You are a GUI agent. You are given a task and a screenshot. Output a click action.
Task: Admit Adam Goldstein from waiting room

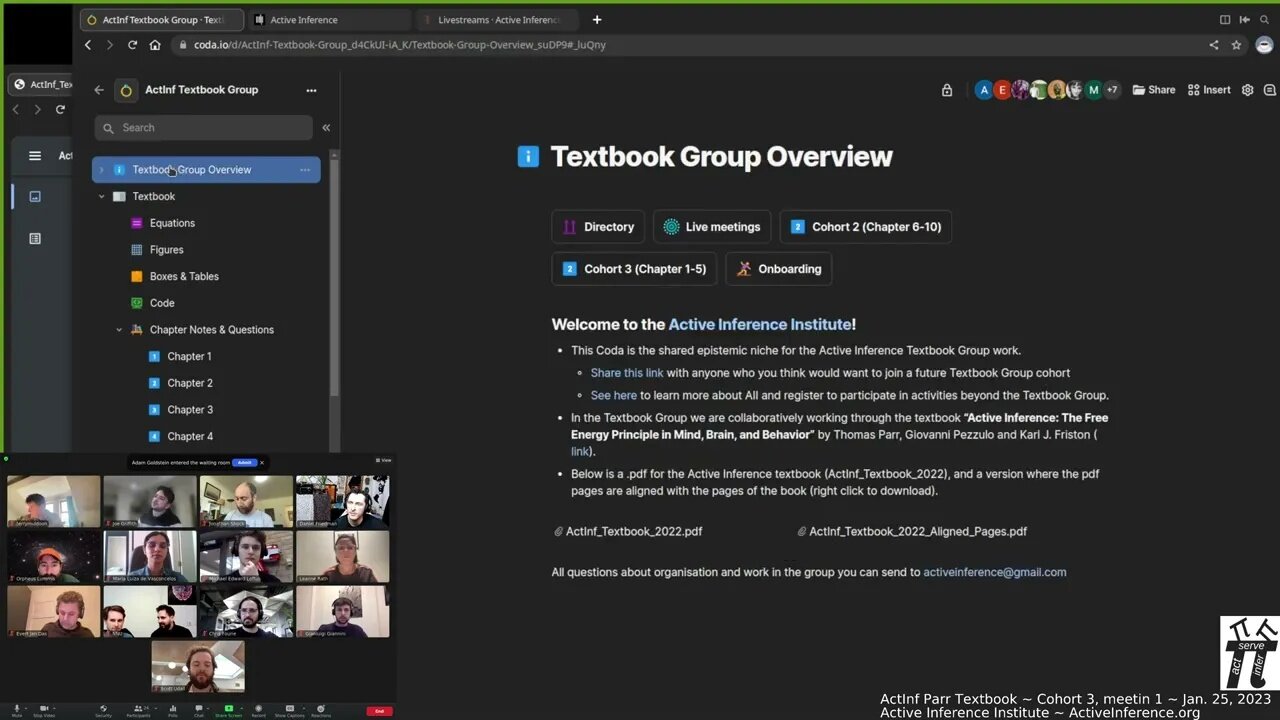(x=245, y=463)
